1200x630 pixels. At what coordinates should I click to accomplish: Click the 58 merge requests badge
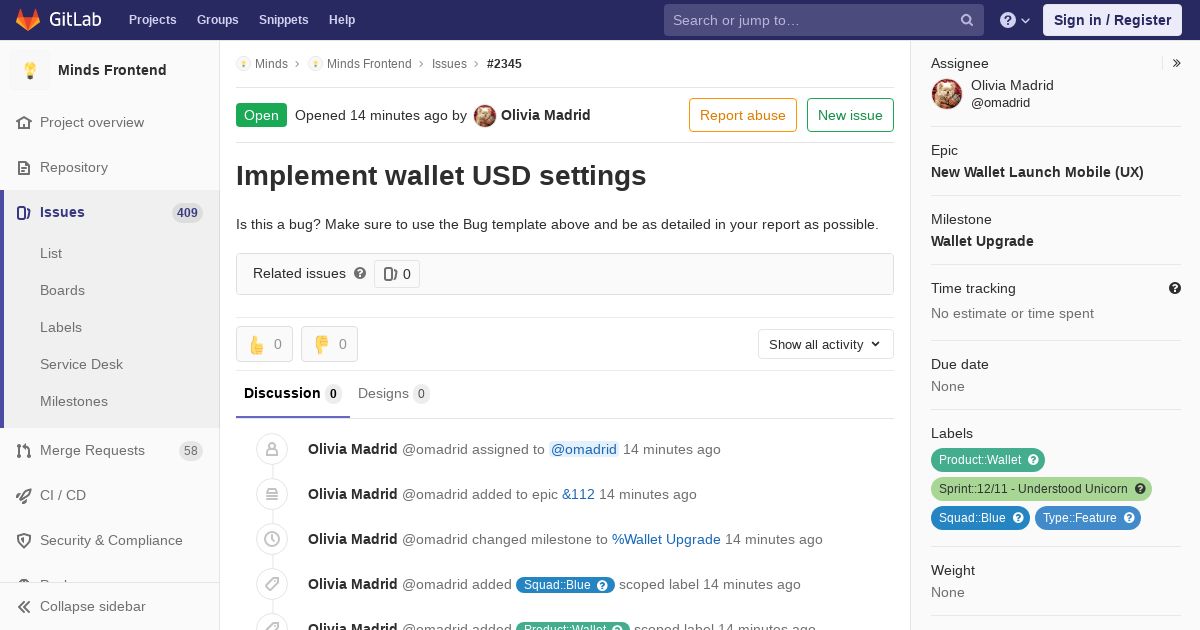pyautogui.click(x=191, y=450)
